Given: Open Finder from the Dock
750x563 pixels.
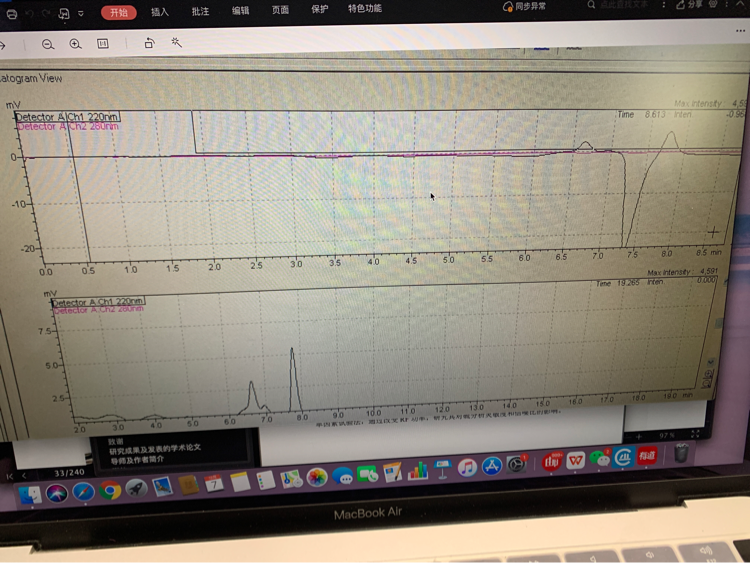Looking at the screenshot, I should (x=30, y=494).
